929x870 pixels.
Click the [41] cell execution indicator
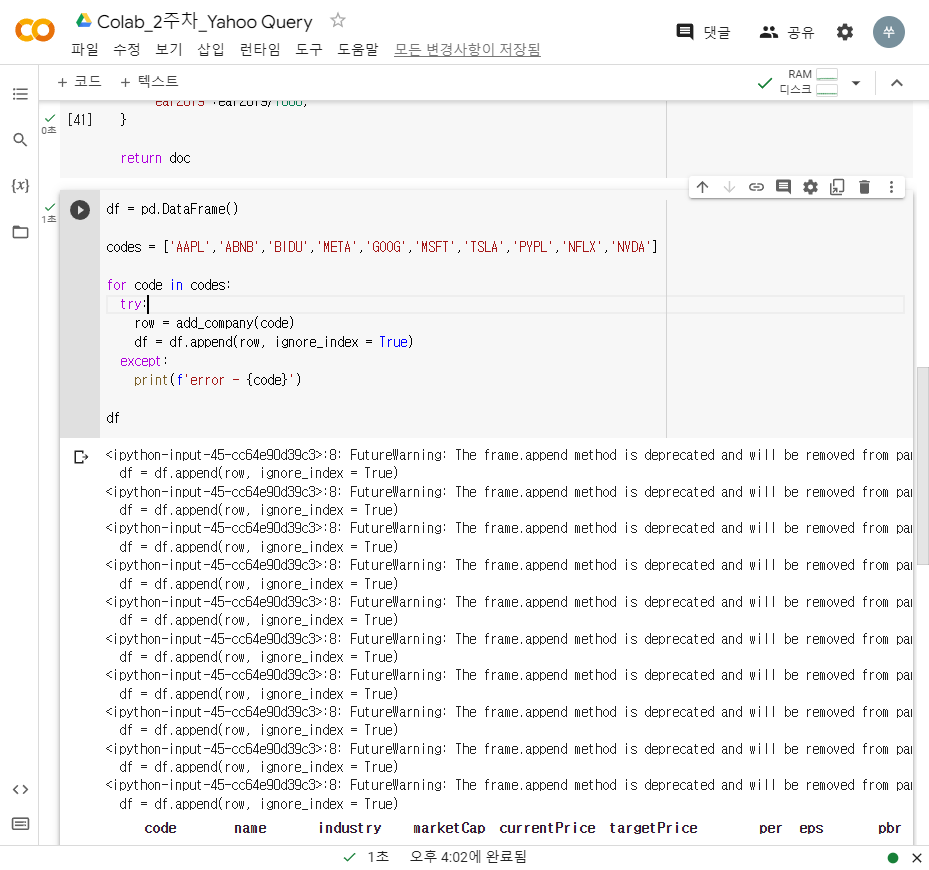click(79, 120)
